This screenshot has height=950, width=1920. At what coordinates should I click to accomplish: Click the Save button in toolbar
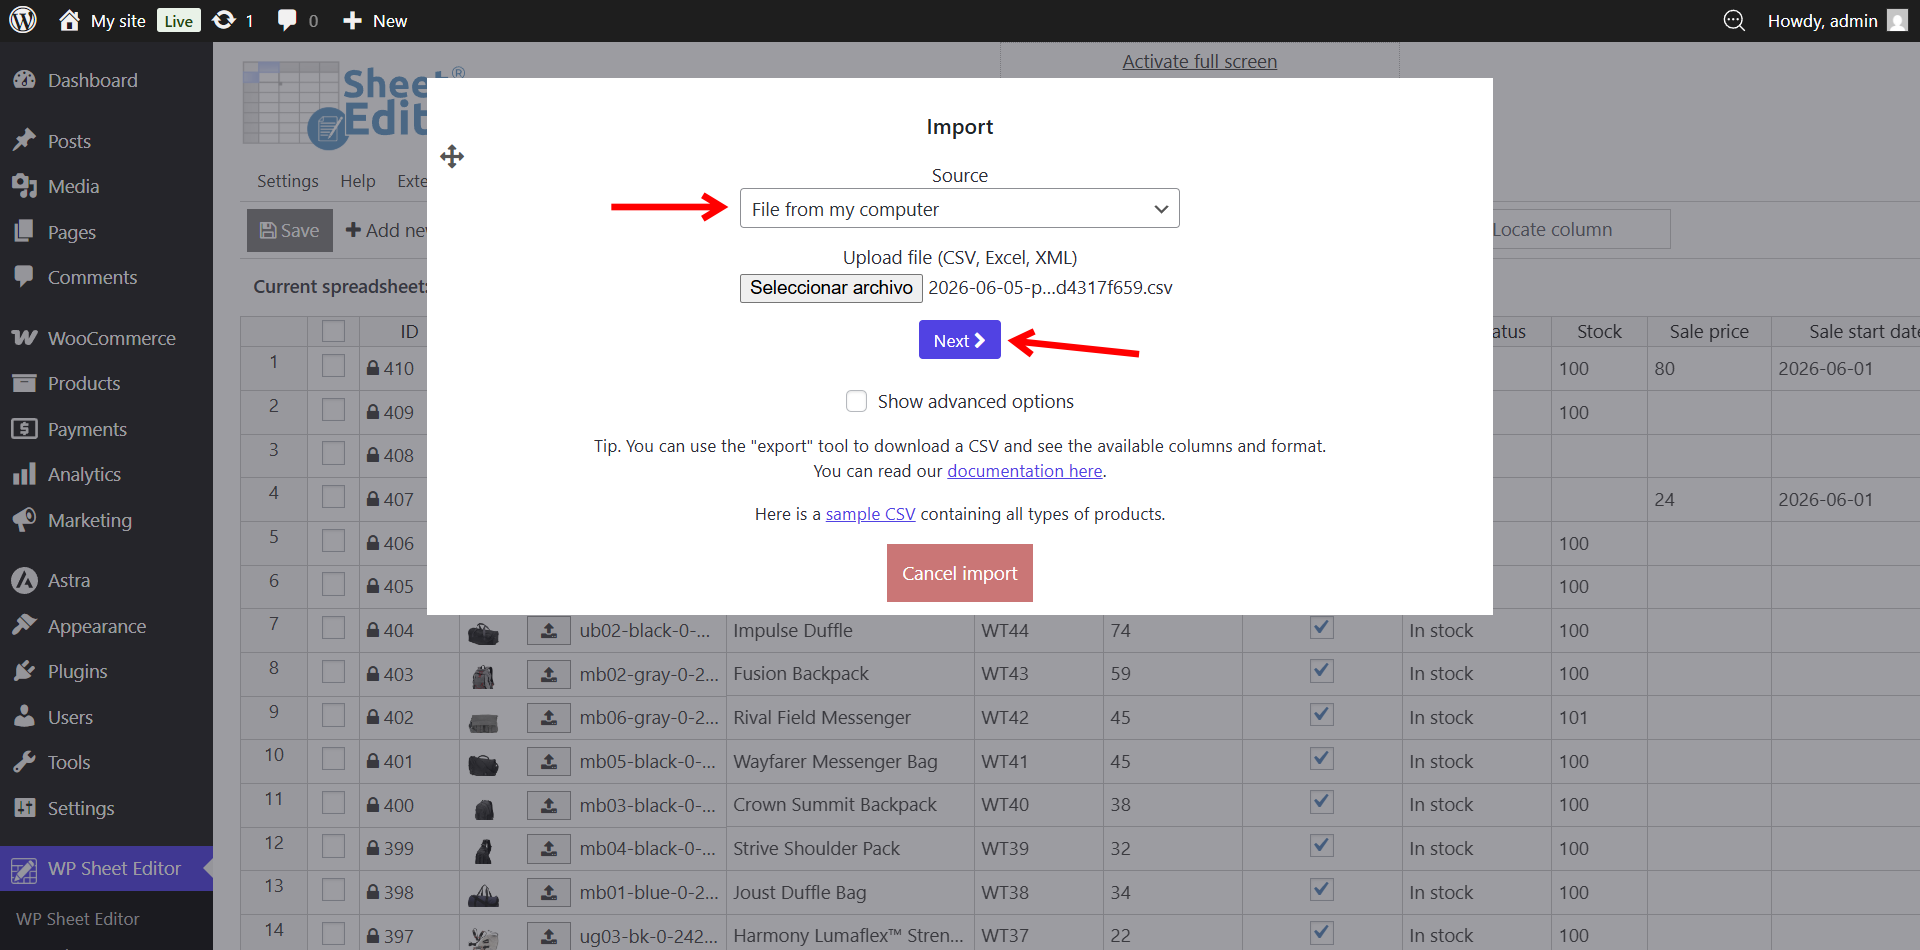pyautogui.click(x=289, y=230)
